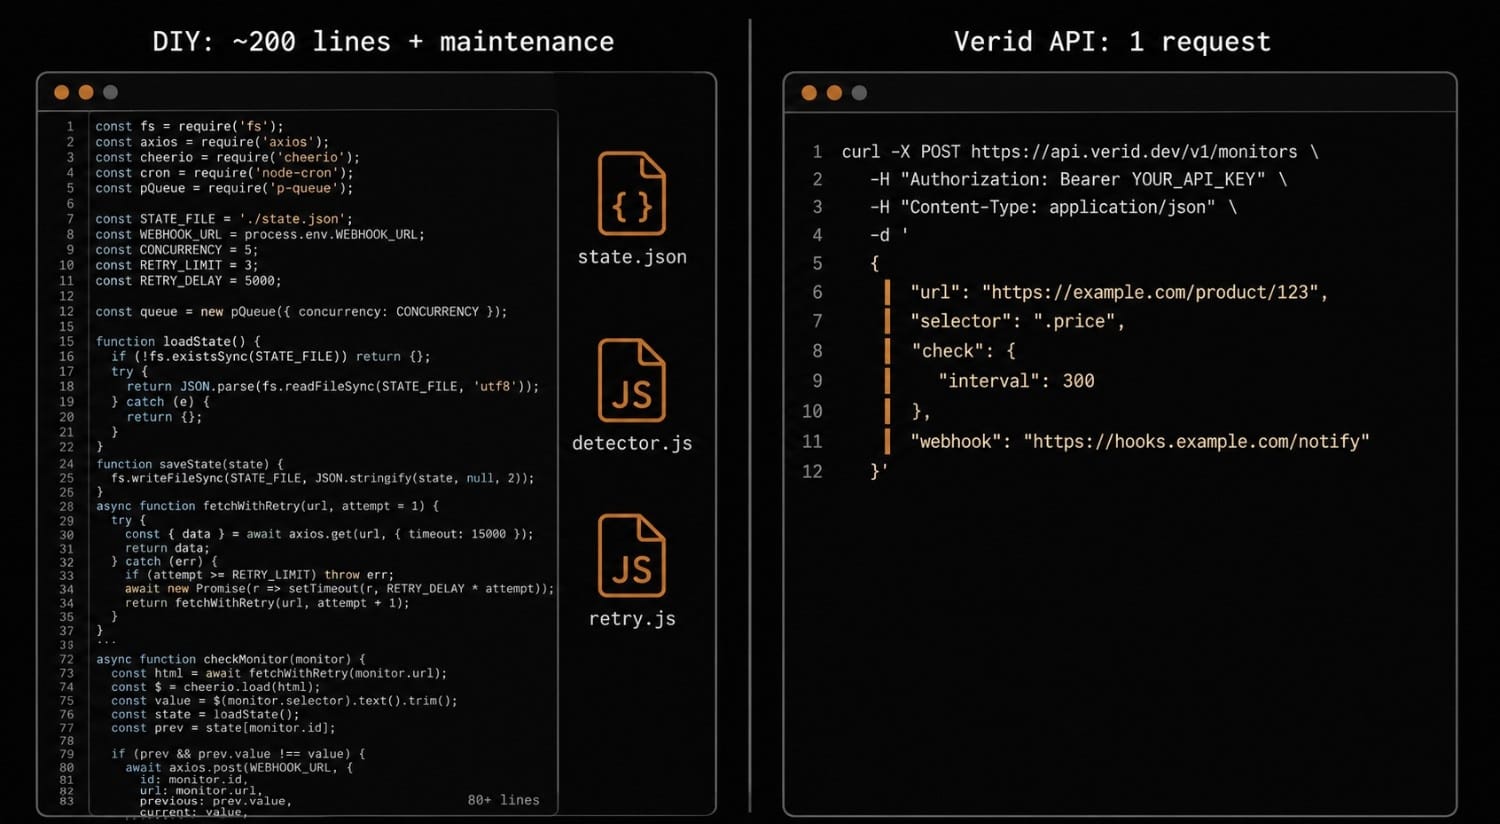This screenshot has height=824, width=1500.
Task: Click the first orange dot in DIY window
Action: pyautogui.click(x=61, y=92)
